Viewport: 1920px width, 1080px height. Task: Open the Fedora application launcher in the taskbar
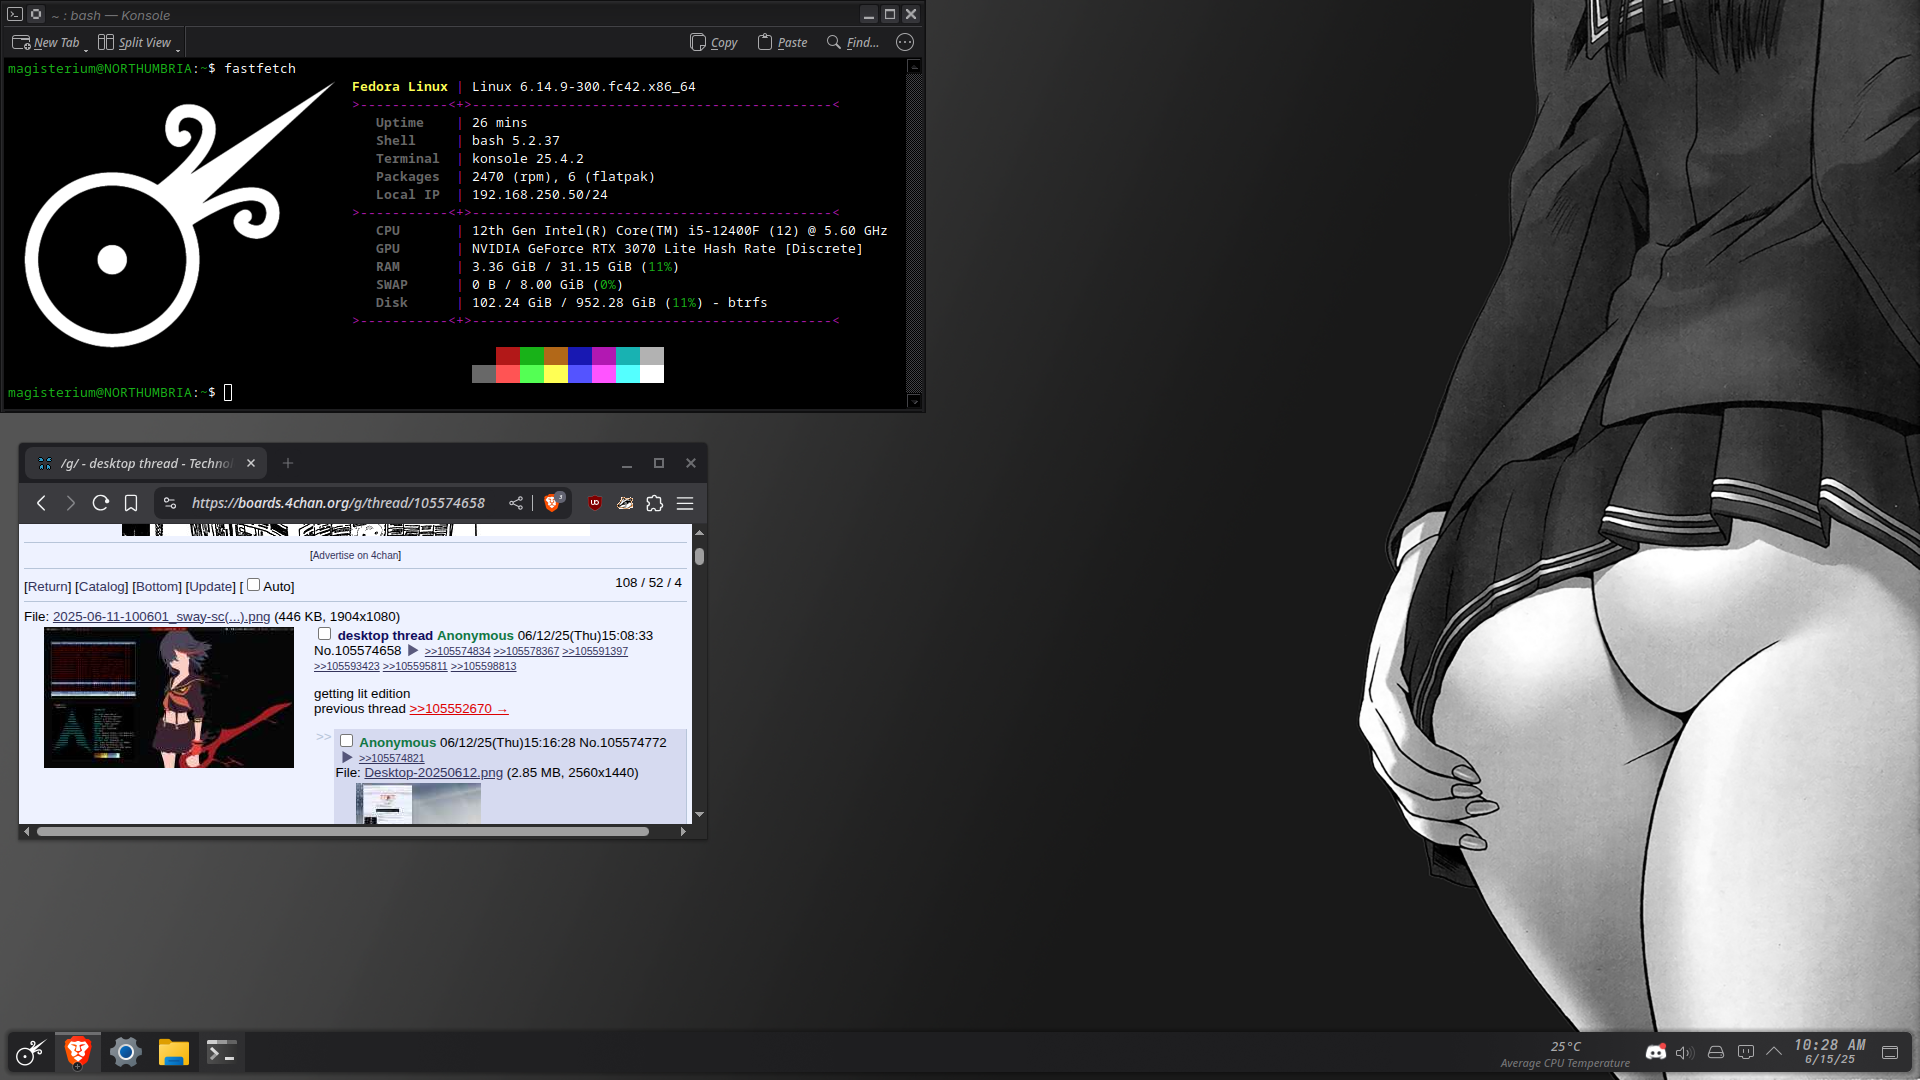click(x=30, y=1052)
